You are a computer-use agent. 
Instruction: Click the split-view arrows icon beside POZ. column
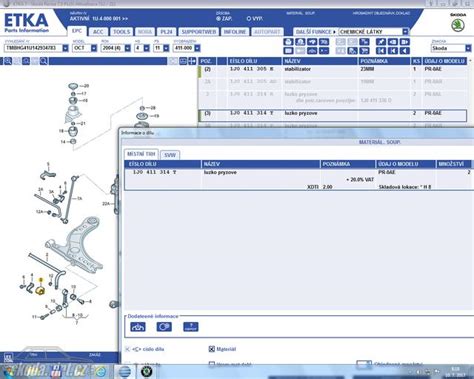coord(192,61)
